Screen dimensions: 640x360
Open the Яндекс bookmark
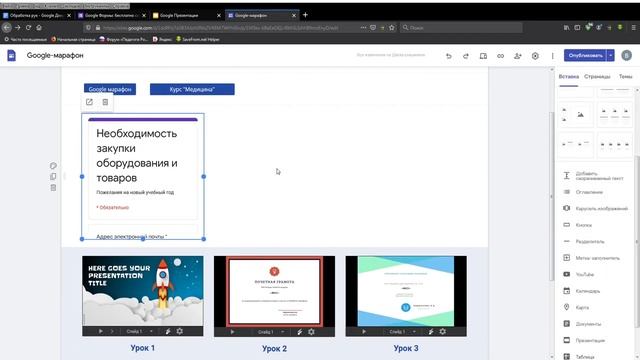[162, 40]
